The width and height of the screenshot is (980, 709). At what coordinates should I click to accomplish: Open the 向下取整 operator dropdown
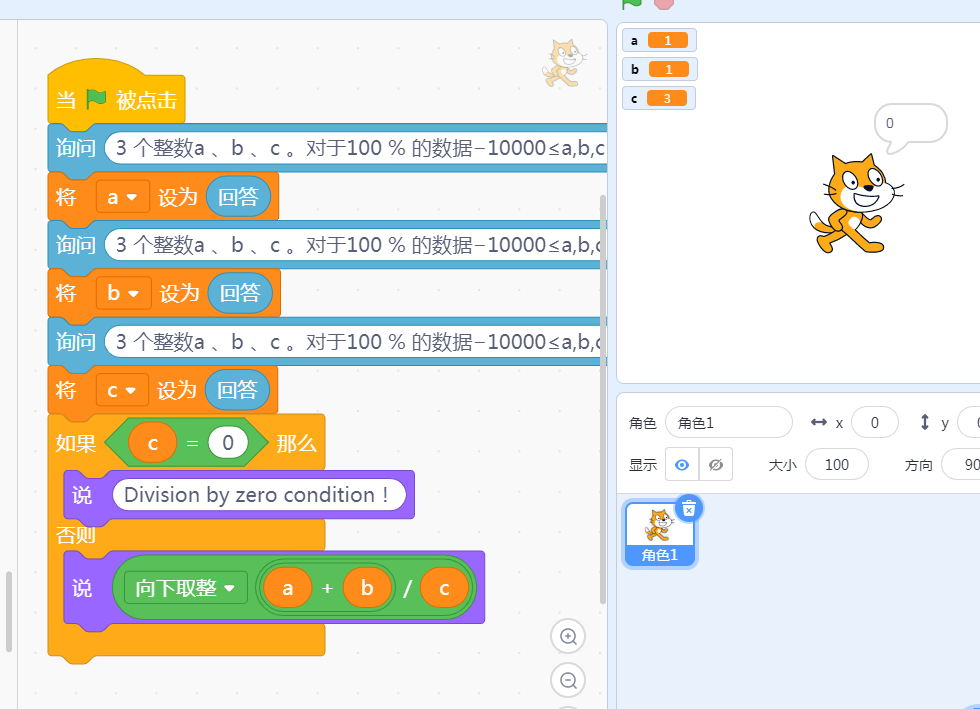click(x=186, y=588)
